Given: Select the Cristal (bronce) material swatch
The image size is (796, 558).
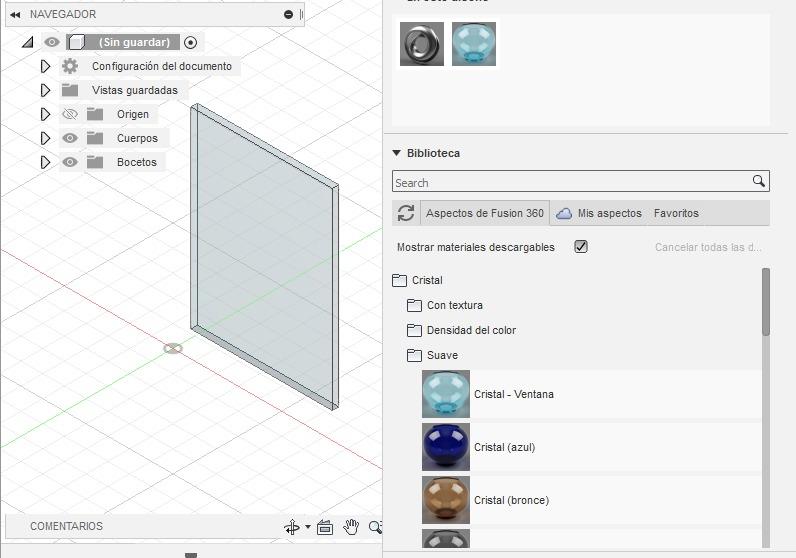Looking at the screenshot, I should pyautogui.click(x=446, y=500).
